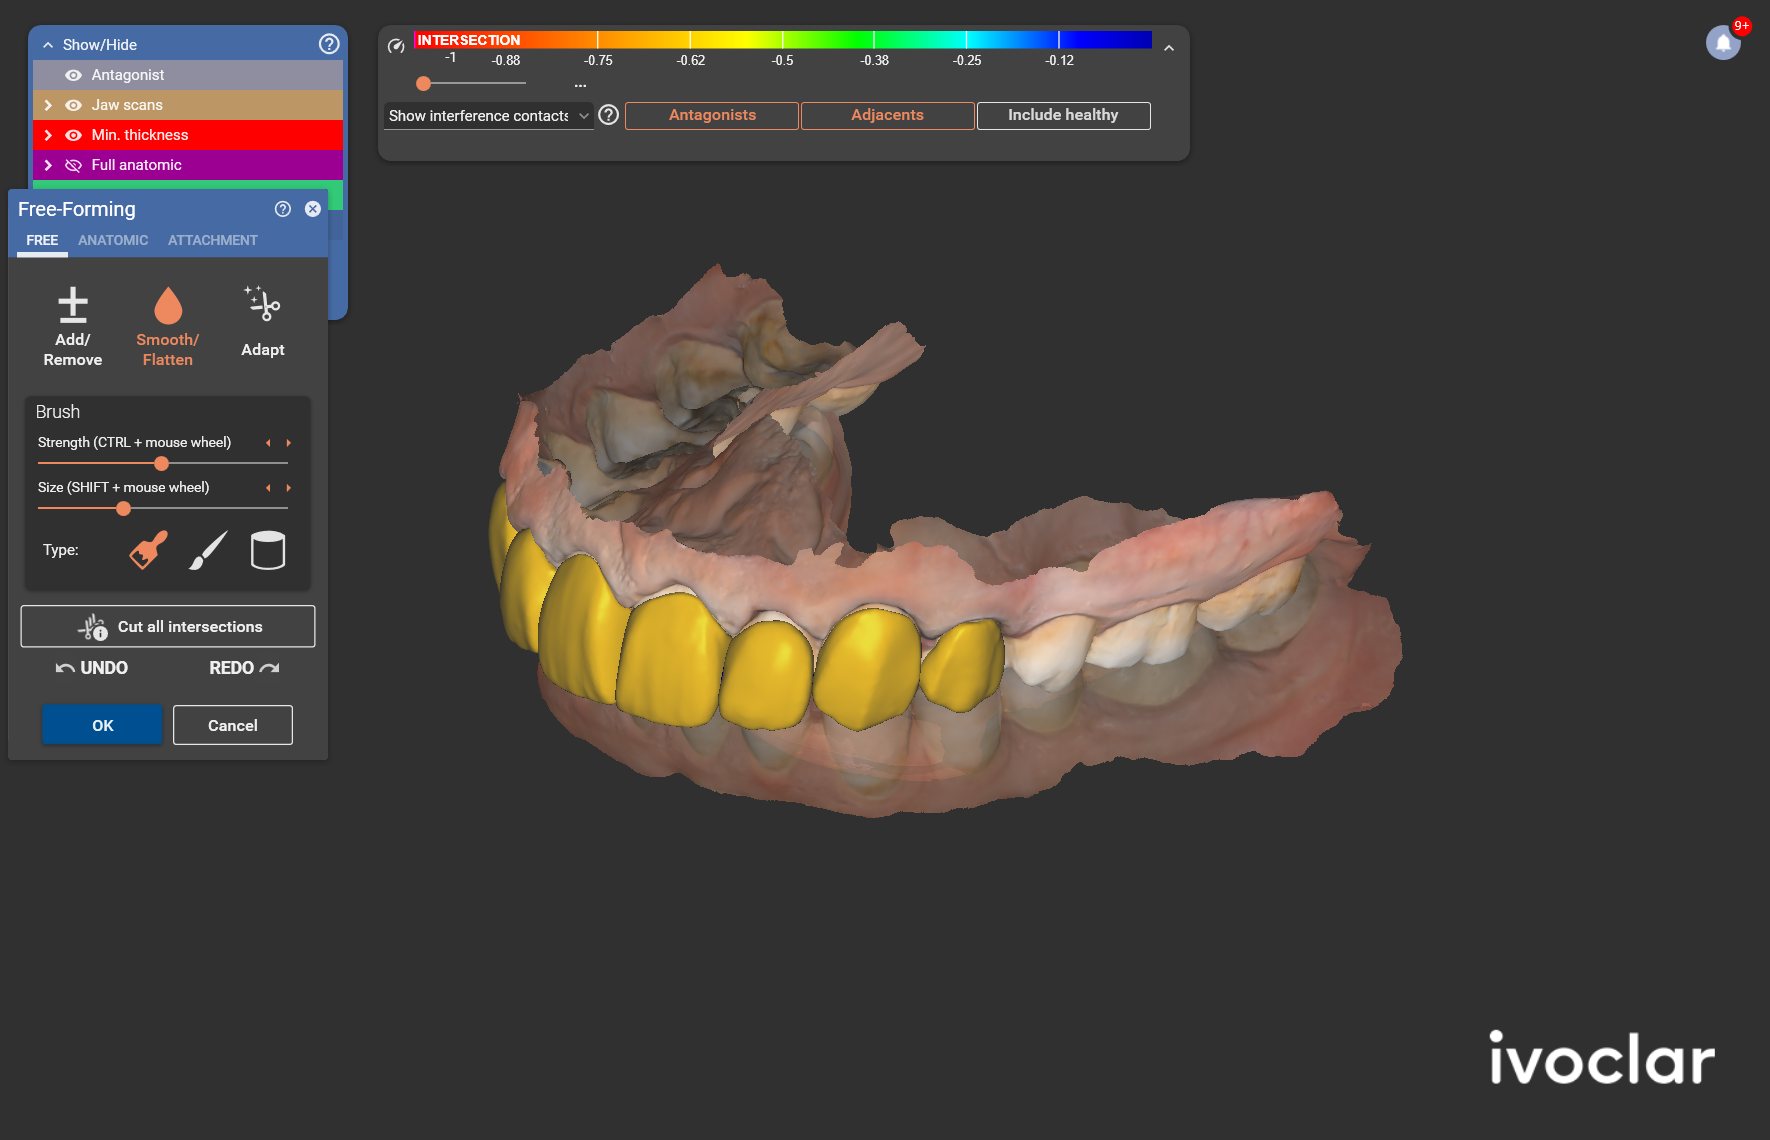Image resolution: width=1770 pixels, height=1140 pixels.
Task: Show the Full anatomic layer
Action: [x=73, y=165]
